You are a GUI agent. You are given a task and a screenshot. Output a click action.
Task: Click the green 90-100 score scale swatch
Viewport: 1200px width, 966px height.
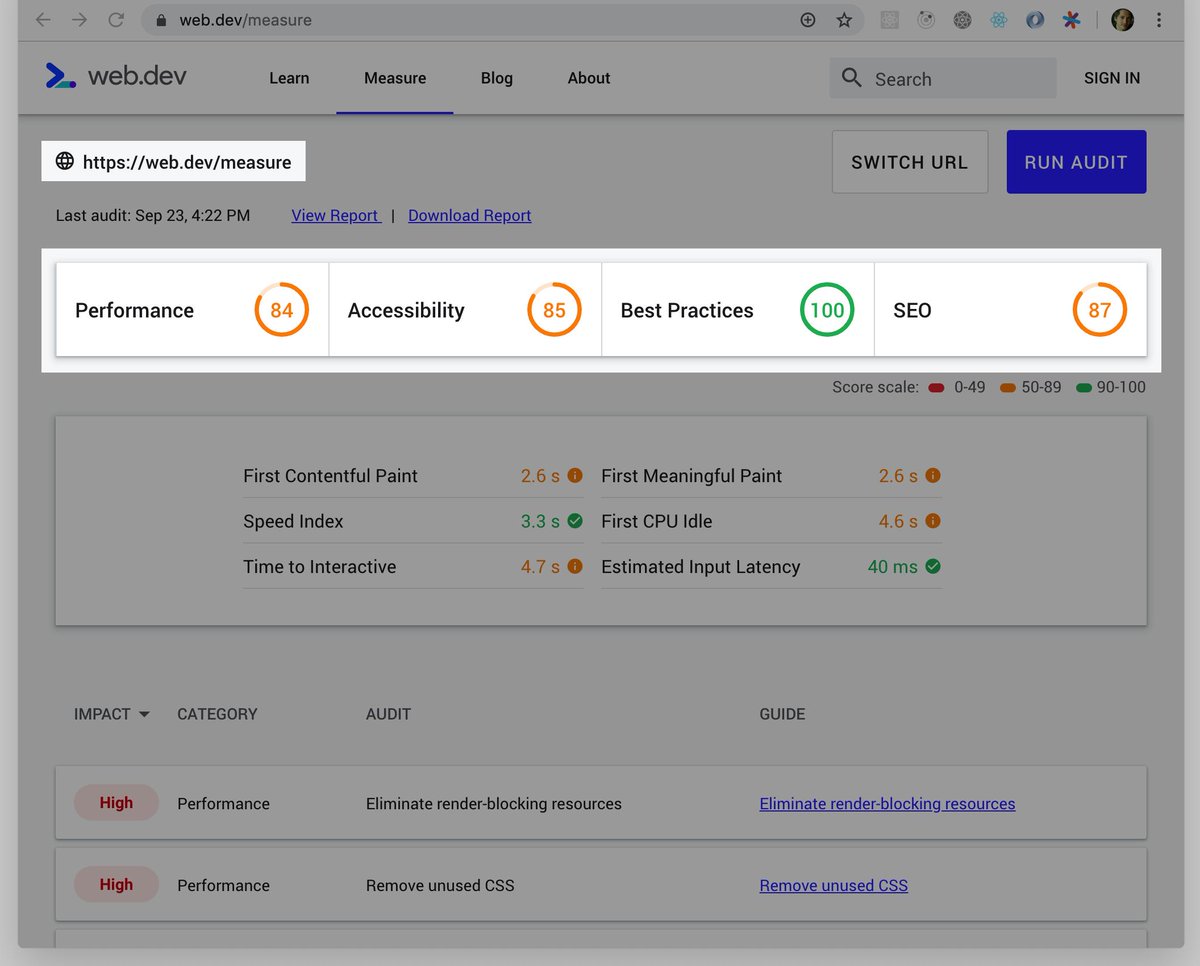(1084, 387)
